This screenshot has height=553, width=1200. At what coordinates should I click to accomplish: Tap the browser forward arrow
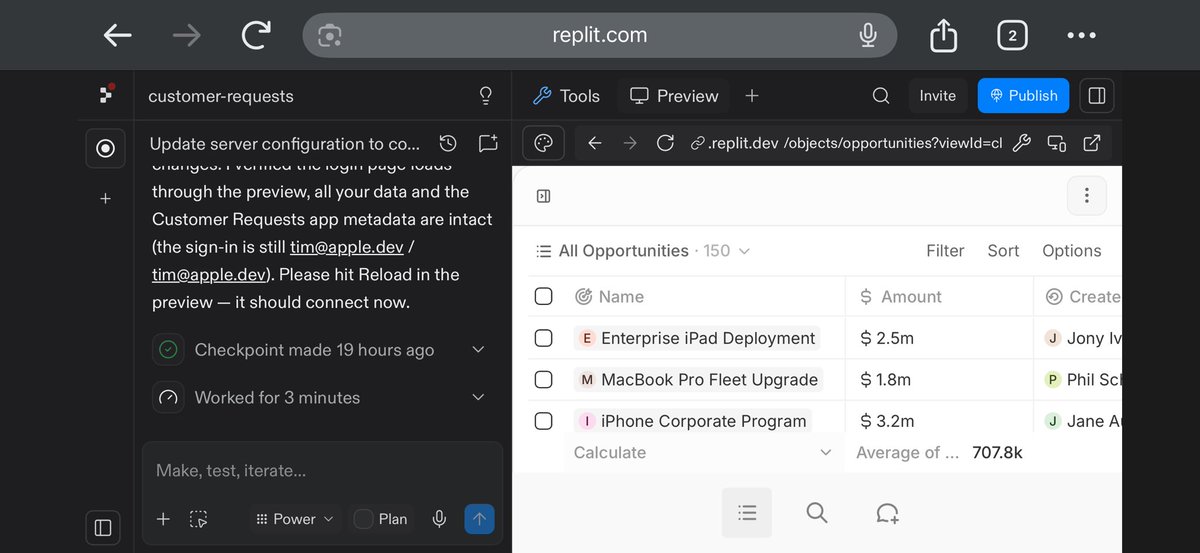[186, 35]
